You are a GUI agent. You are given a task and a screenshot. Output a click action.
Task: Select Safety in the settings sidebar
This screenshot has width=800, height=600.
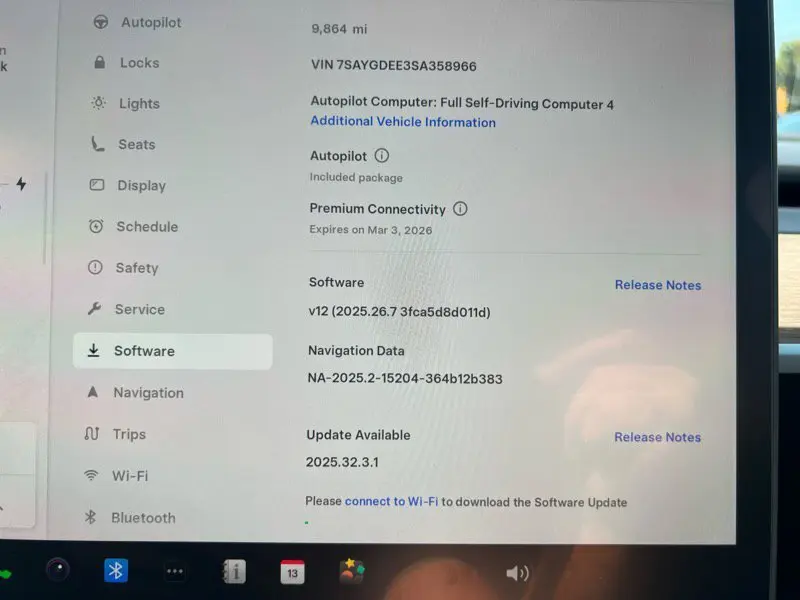pos(123,268)
